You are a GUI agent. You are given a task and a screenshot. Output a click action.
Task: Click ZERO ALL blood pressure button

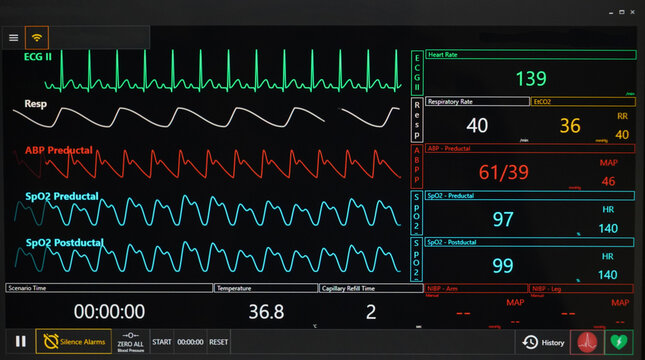[x=130, y=341]
